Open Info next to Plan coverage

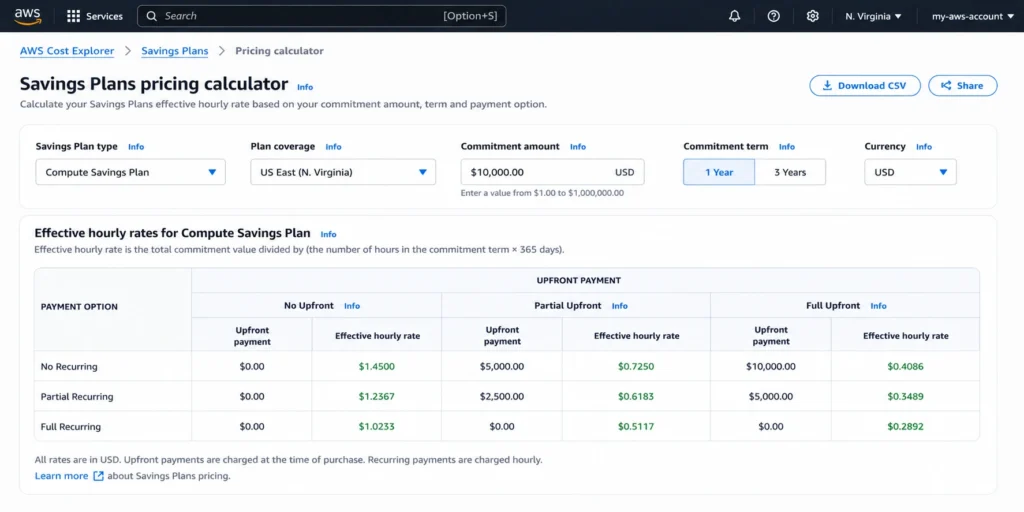coord(333,147)
